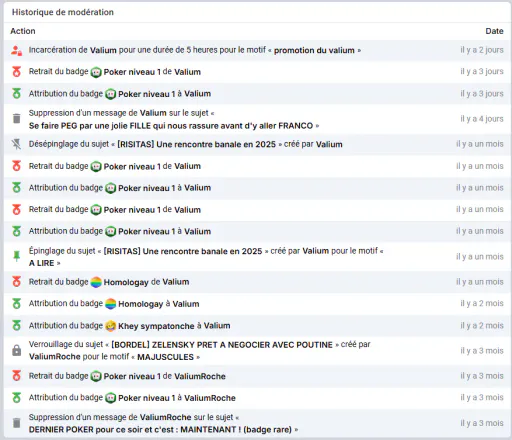Click ValiumRoche in the Retrait Poker badge row
The image size is (512, 440).
coord(200,376)
